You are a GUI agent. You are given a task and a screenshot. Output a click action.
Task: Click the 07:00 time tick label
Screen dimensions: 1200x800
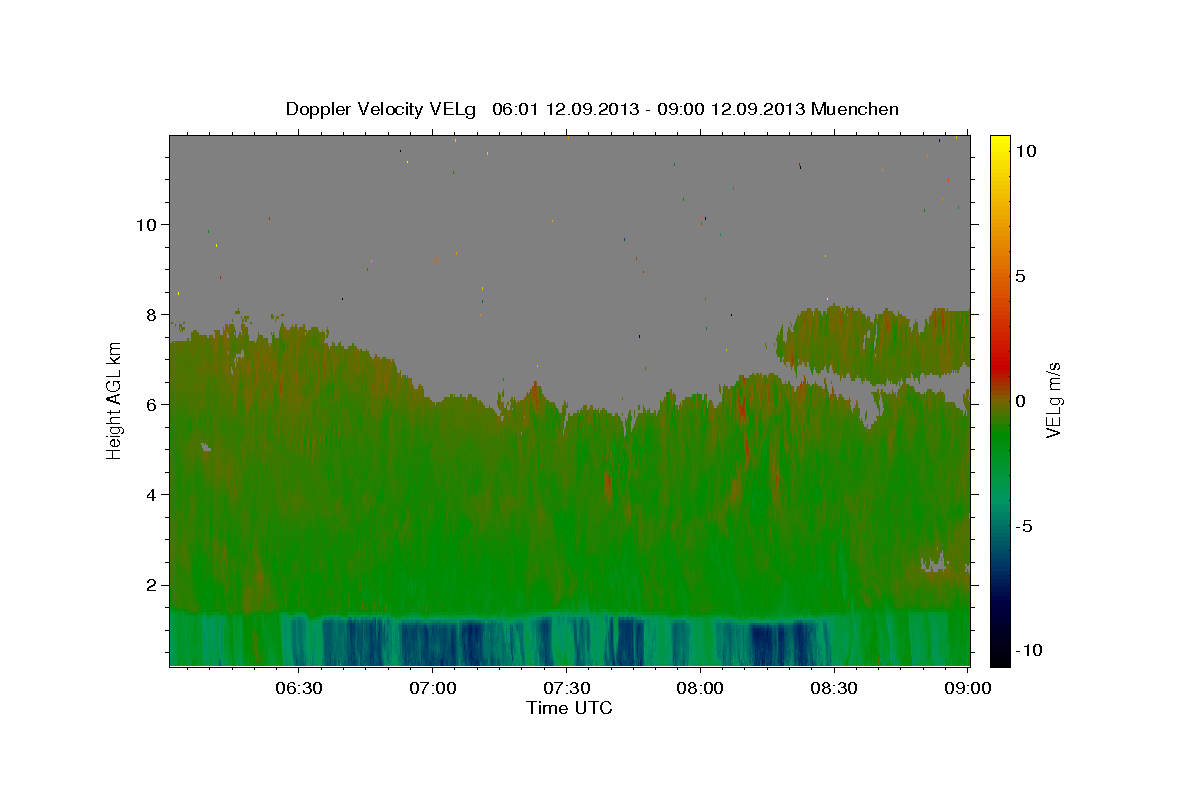(432, 689)
